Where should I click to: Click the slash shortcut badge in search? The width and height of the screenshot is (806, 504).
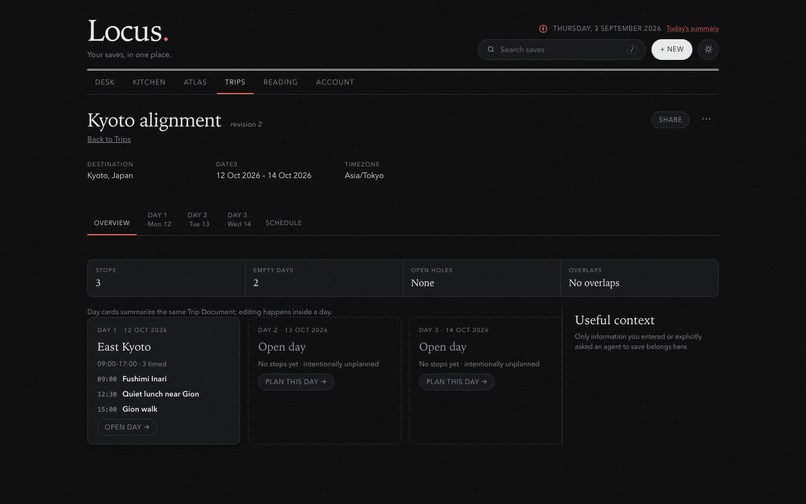(632, 49)
